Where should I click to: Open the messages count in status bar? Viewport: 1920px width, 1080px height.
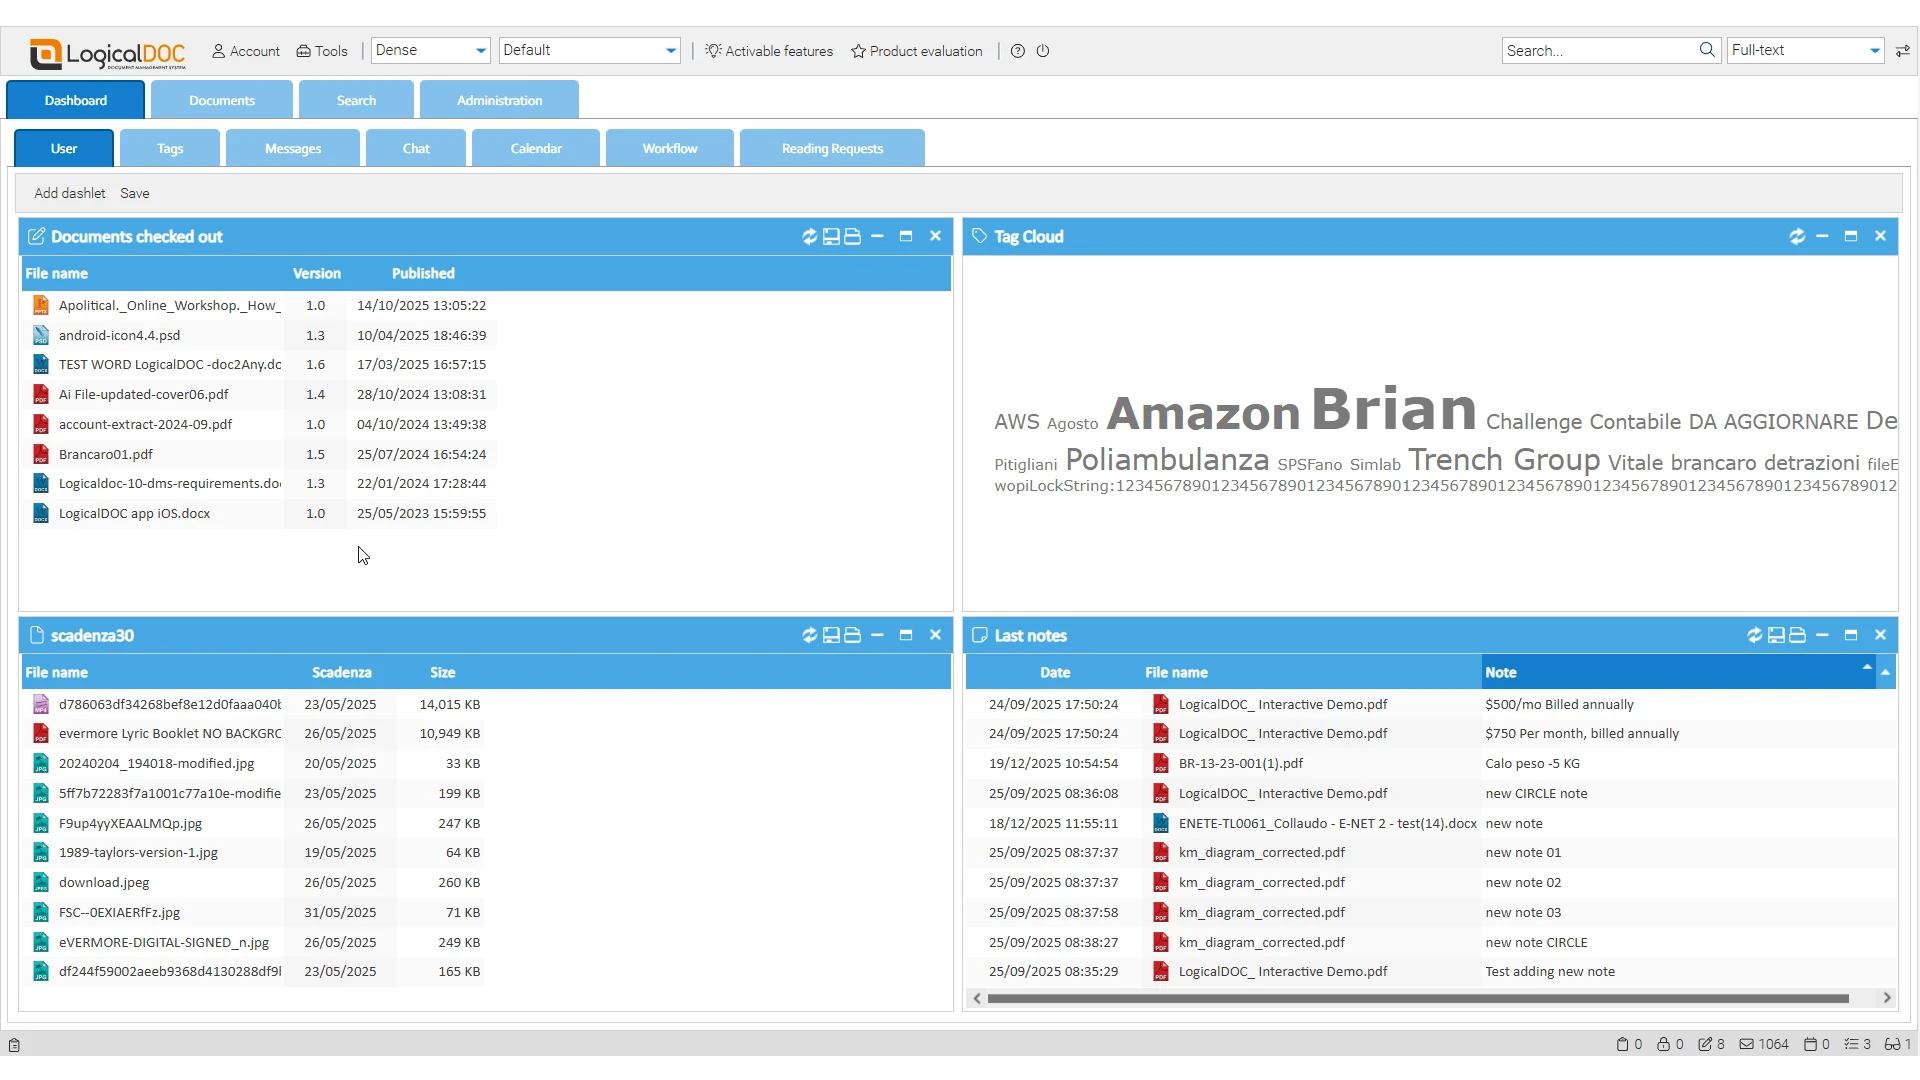[1764, 1045]
